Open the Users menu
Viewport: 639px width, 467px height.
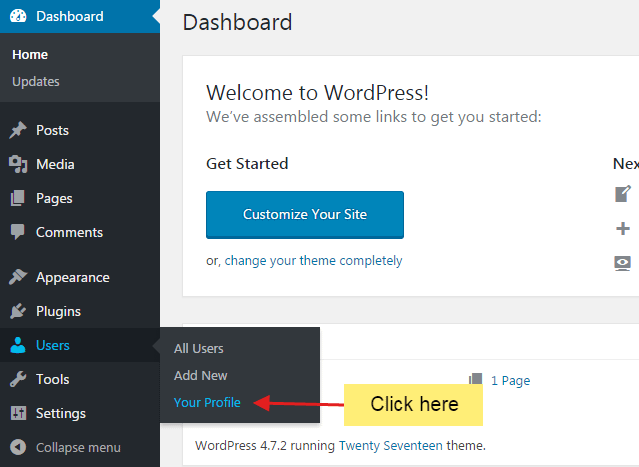click(x=80, y=345)
